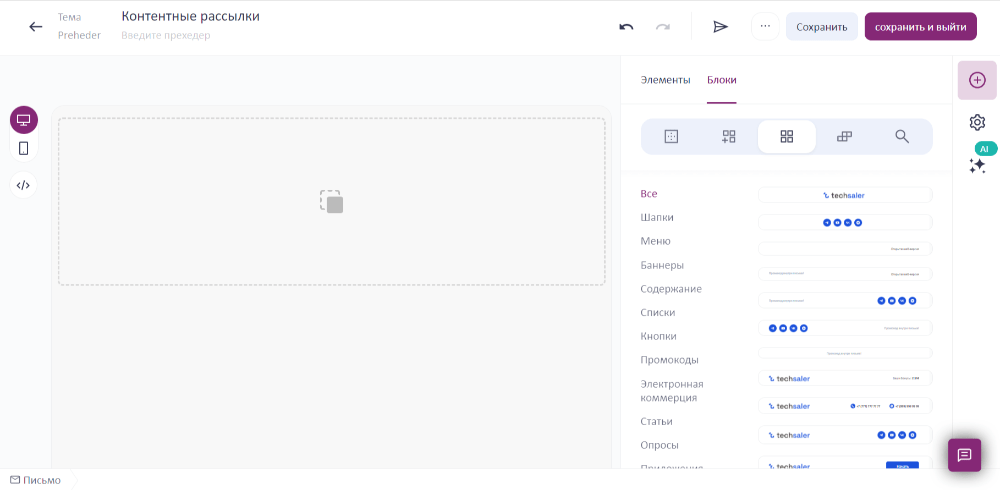This screenshot has height=490, width=1000.
Task: Open the three-dots more options menu
Action: pos(765,27)
